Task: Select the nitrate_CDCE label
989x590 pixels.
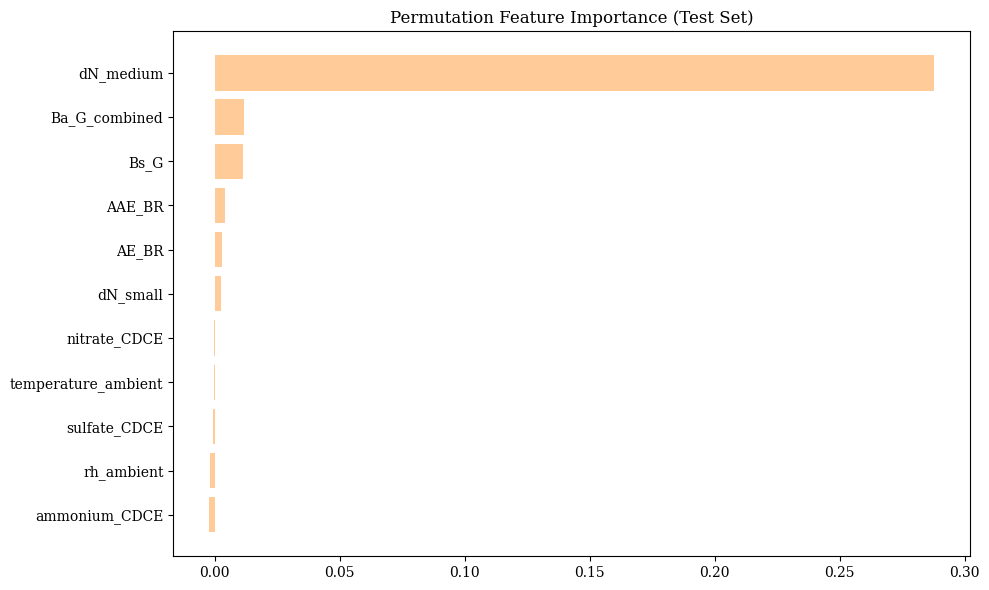Action: pos(115,339)
